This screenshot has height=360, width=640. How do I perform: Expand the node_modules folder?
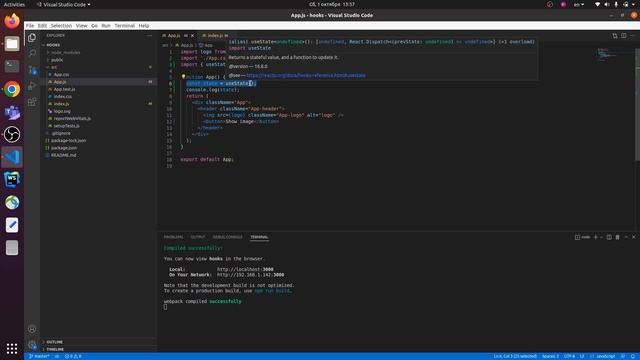pos(64,52)
